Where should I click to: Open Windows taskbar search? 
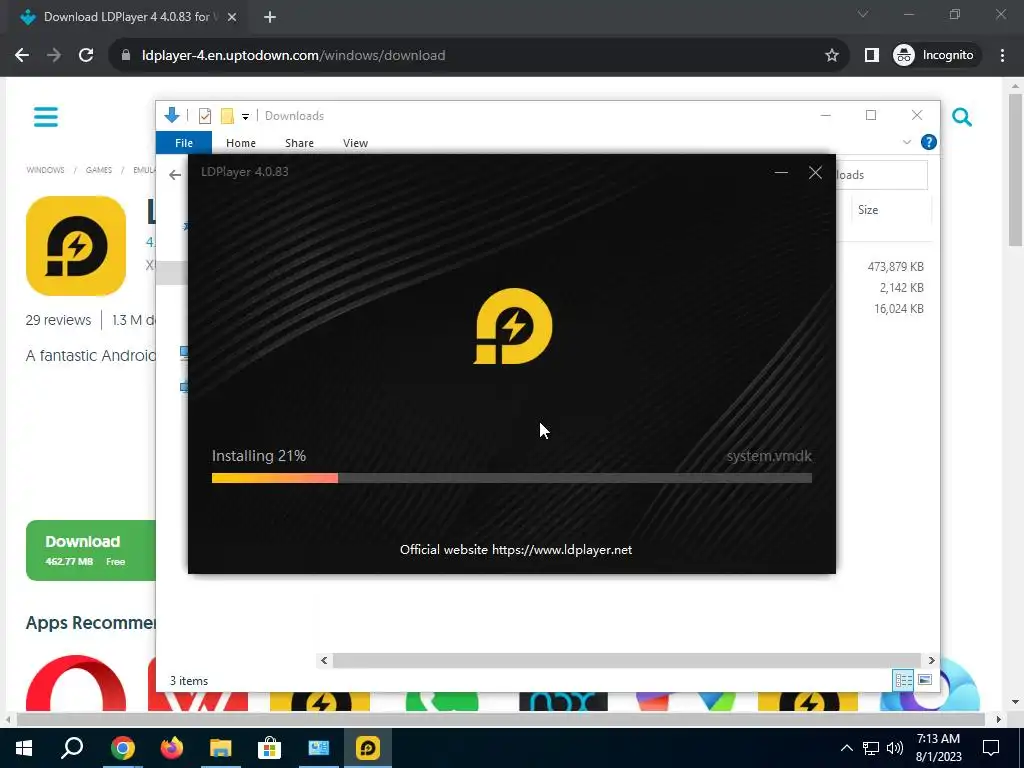72,748
